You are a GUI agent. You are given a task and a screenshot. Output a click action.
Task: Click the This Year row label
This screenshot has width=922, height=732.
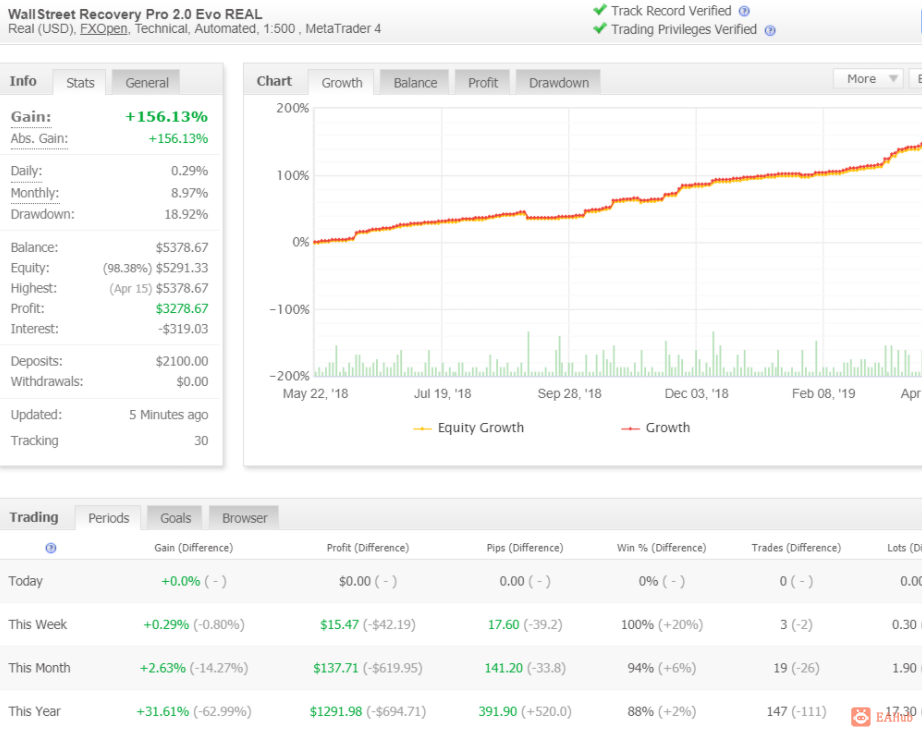point(34,711)
